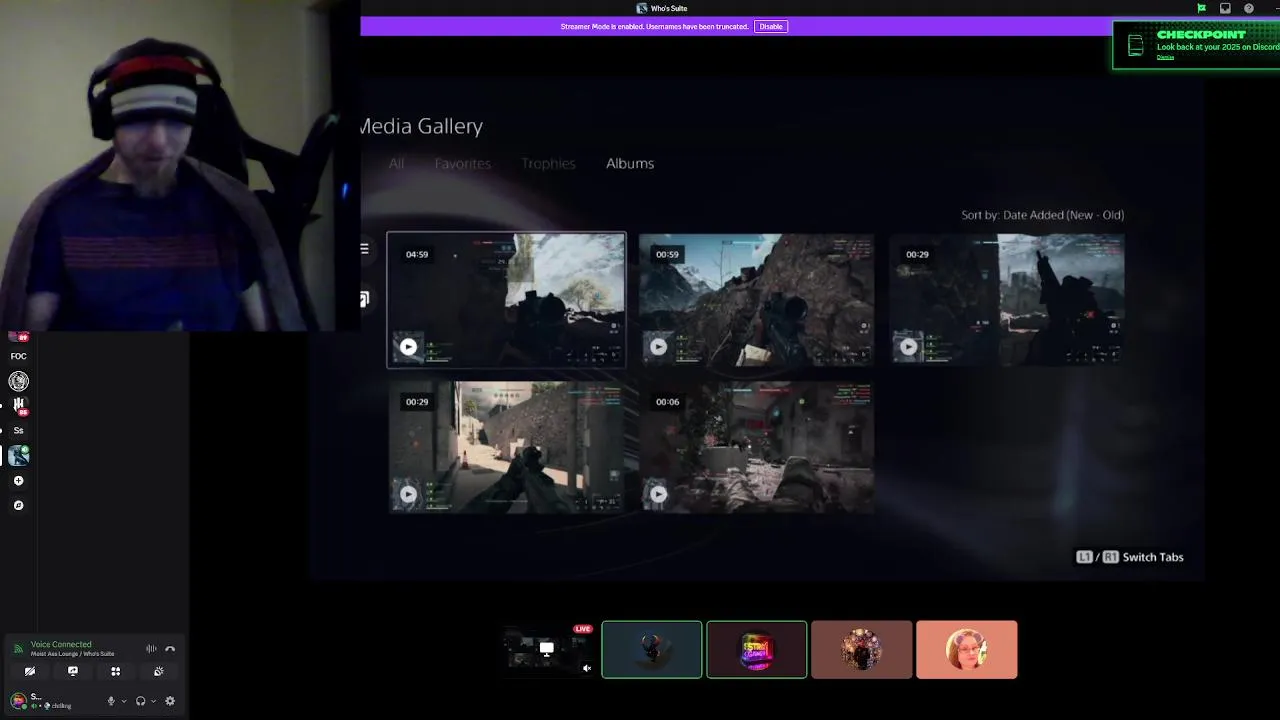Click the Checkpoint banner document icon
Image resolution: width=1280 pixels, height=720 pixels.
(1135, 45)
